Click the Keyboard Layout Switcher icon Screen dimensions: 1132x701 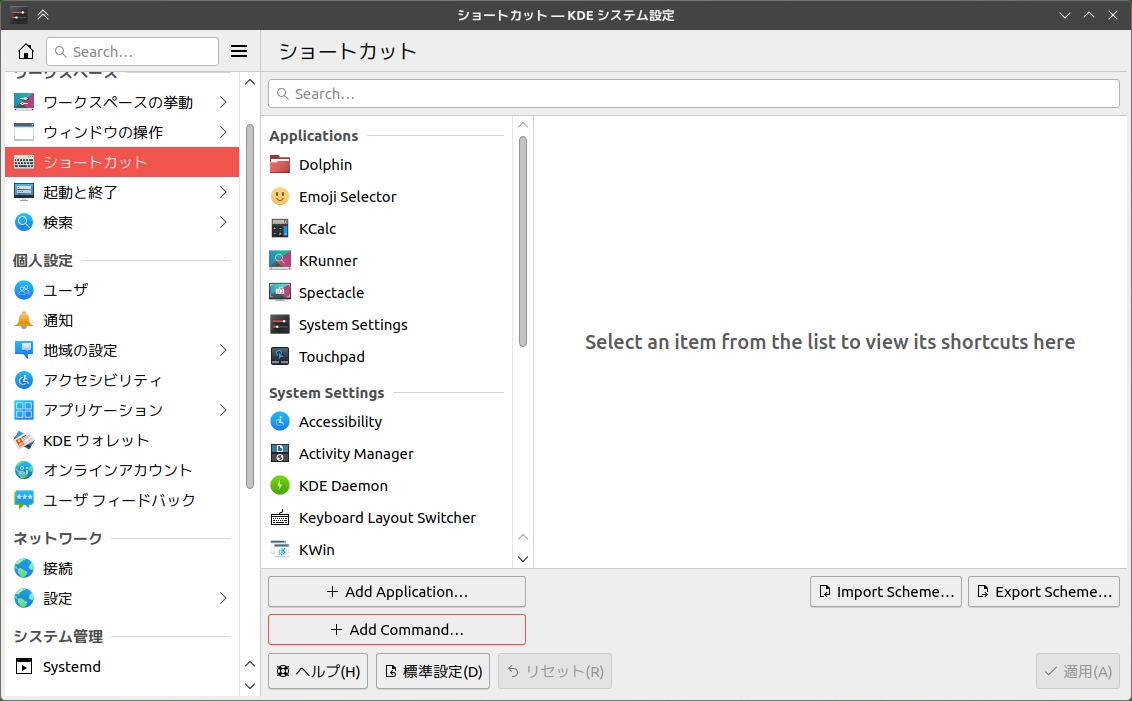(x=280, y=518)
